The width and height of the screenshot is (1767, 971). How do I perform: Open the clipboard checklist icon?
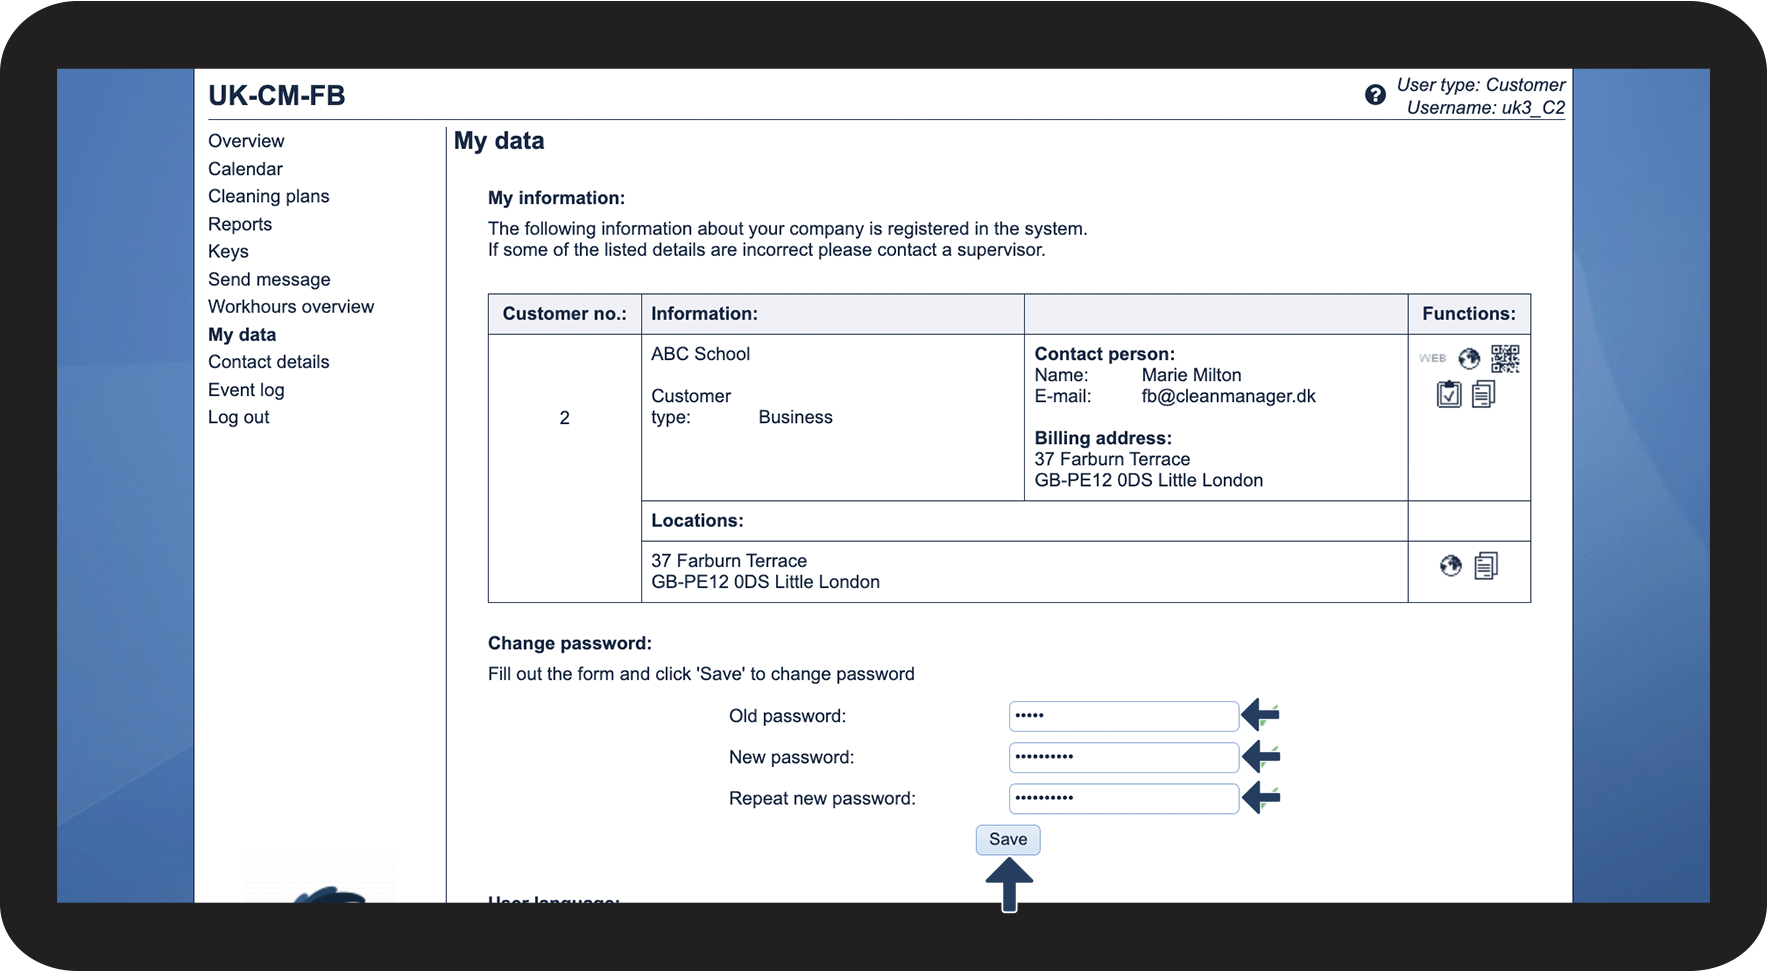[1449, 395]
